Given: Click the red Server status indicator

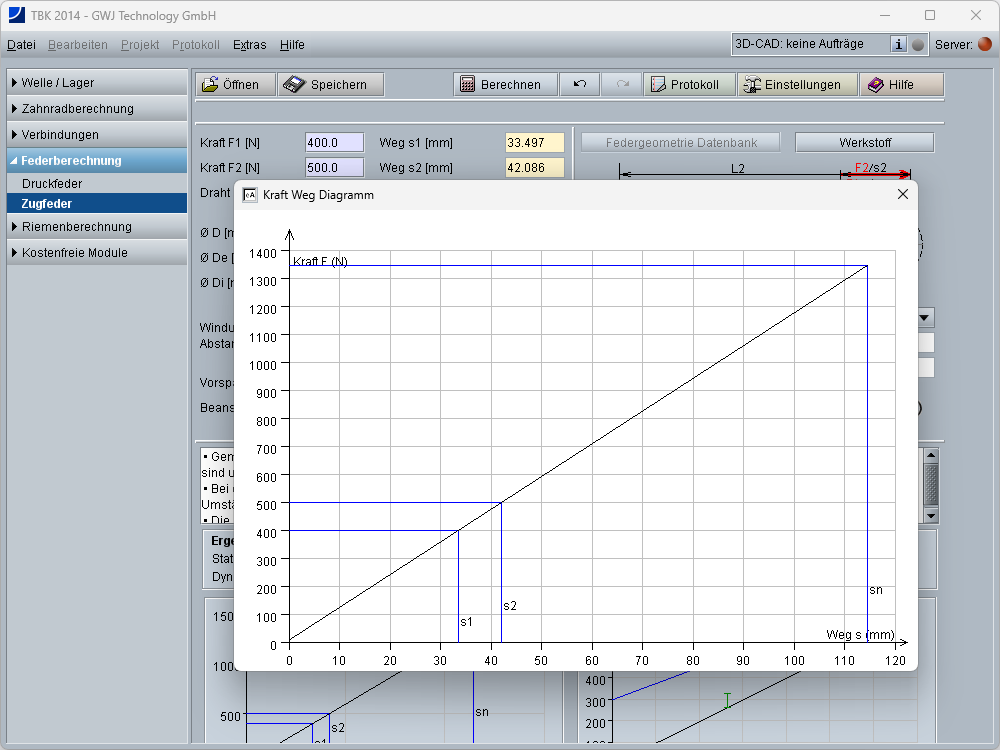Looking at the screenshot, I should point(985,44).
